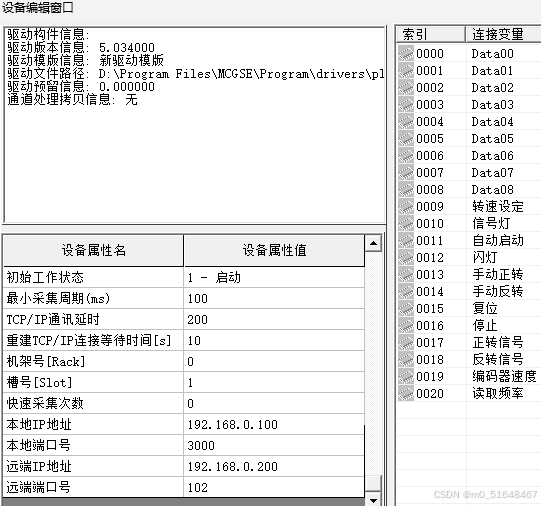Click the channel icon for index 0008

point(405,190)
